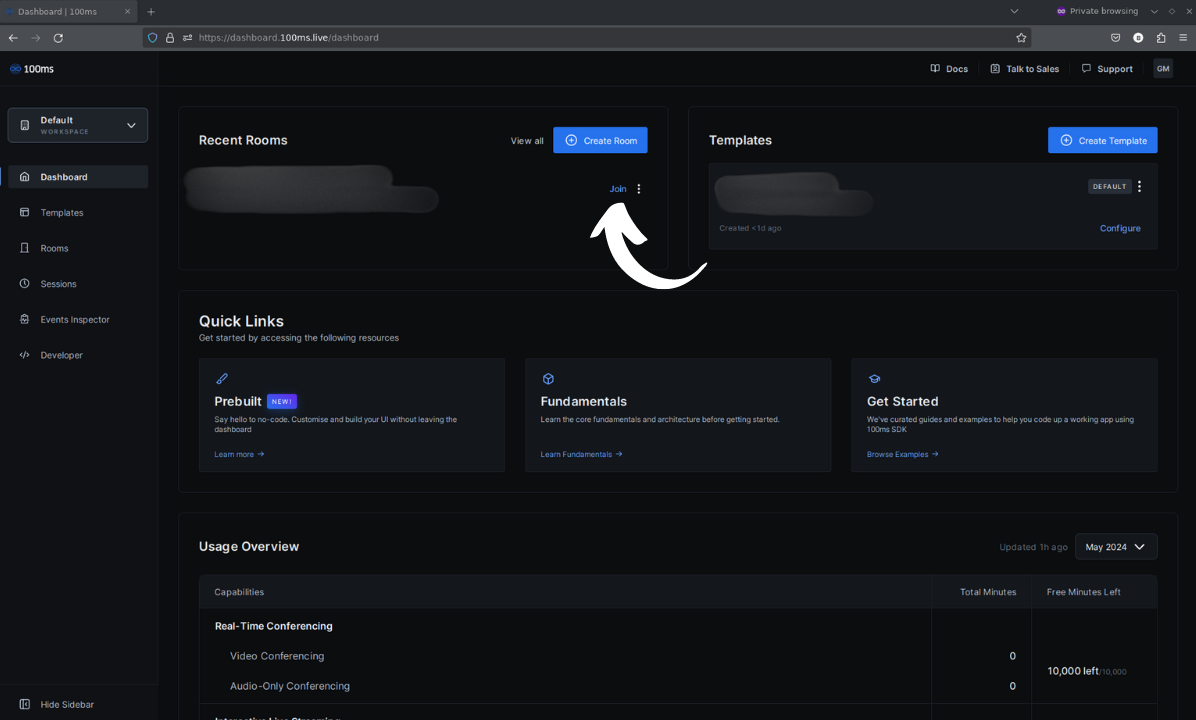
Task: Click the Private browsing indicator
Action: pos(1097,11)
